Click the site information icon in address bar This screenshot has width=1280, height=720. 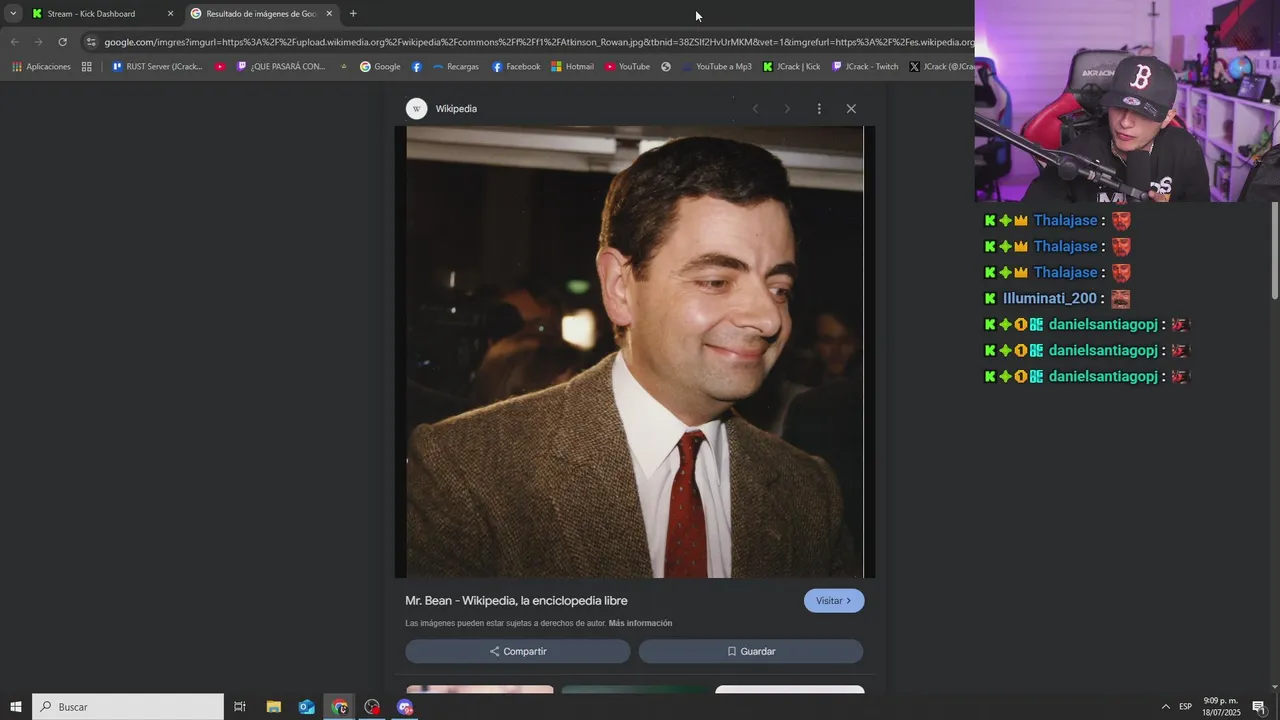[91, 42]
